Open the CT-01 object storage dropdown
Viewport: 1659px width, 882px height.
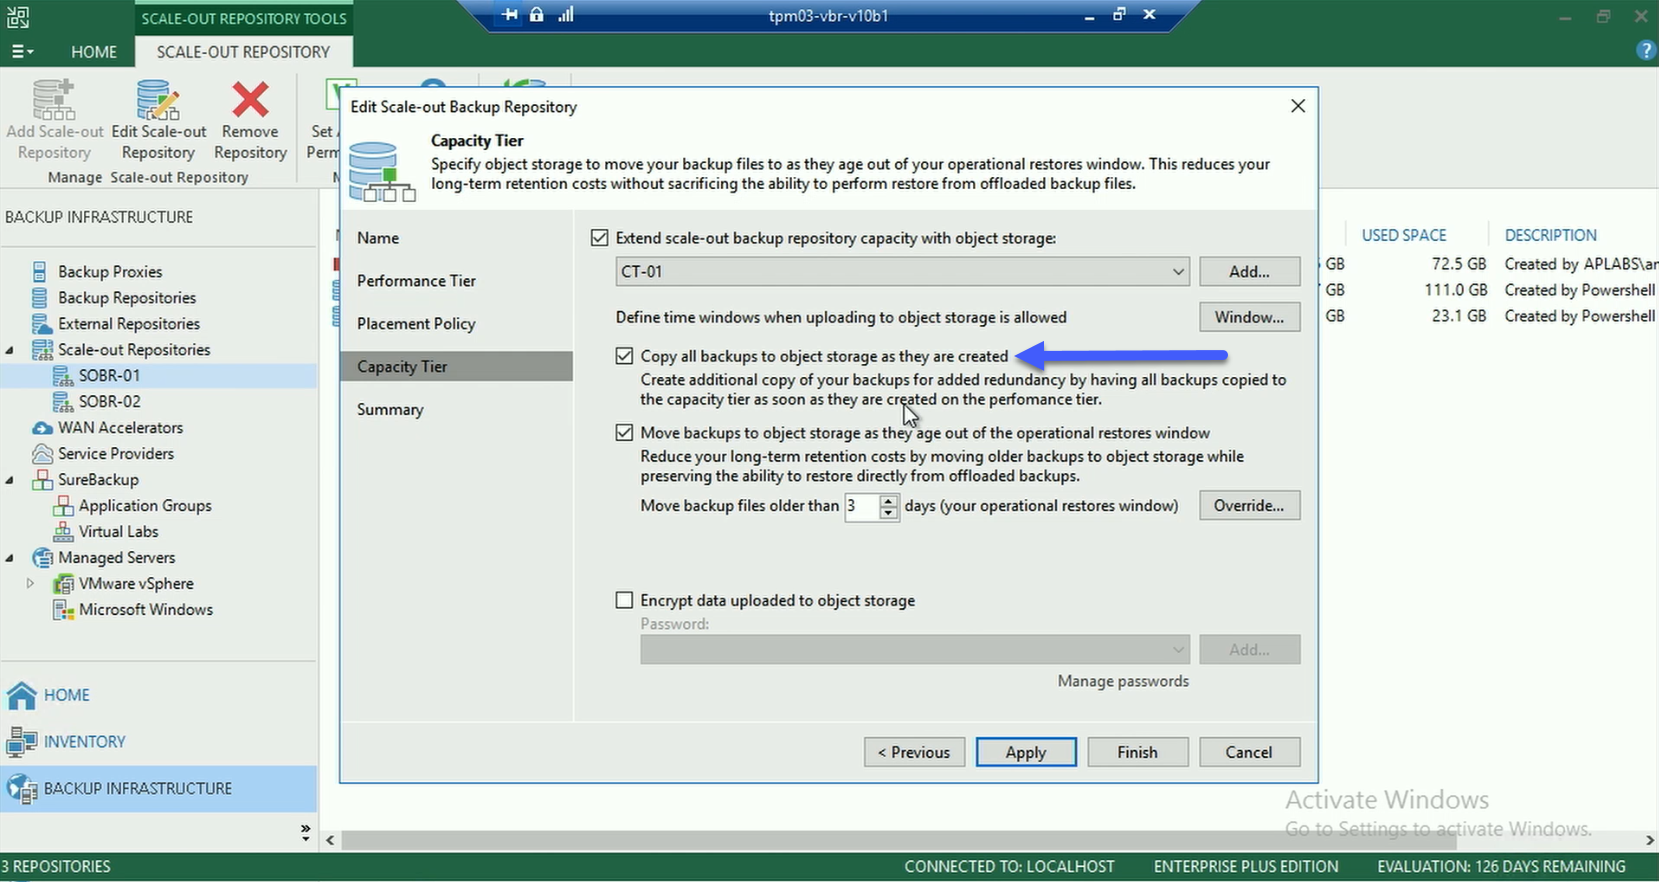[902, 272]
